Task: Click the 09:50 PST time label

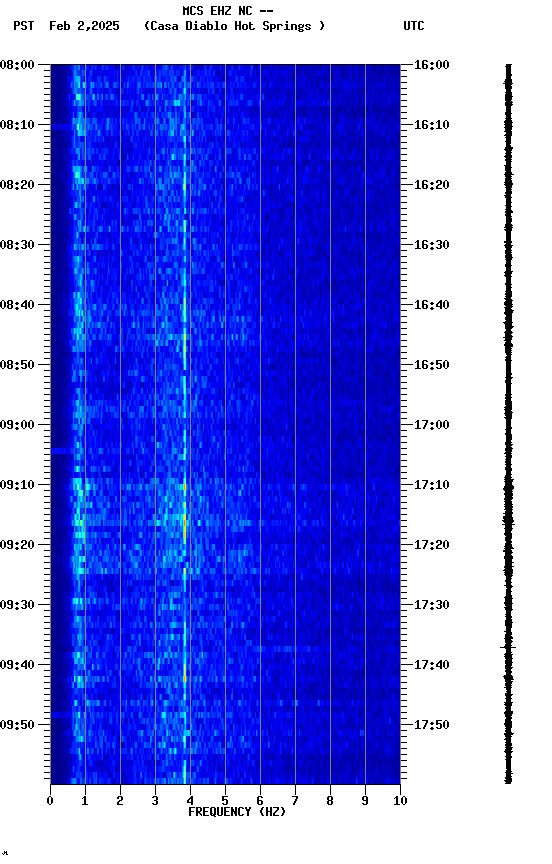Action: [x=17, y=725]
